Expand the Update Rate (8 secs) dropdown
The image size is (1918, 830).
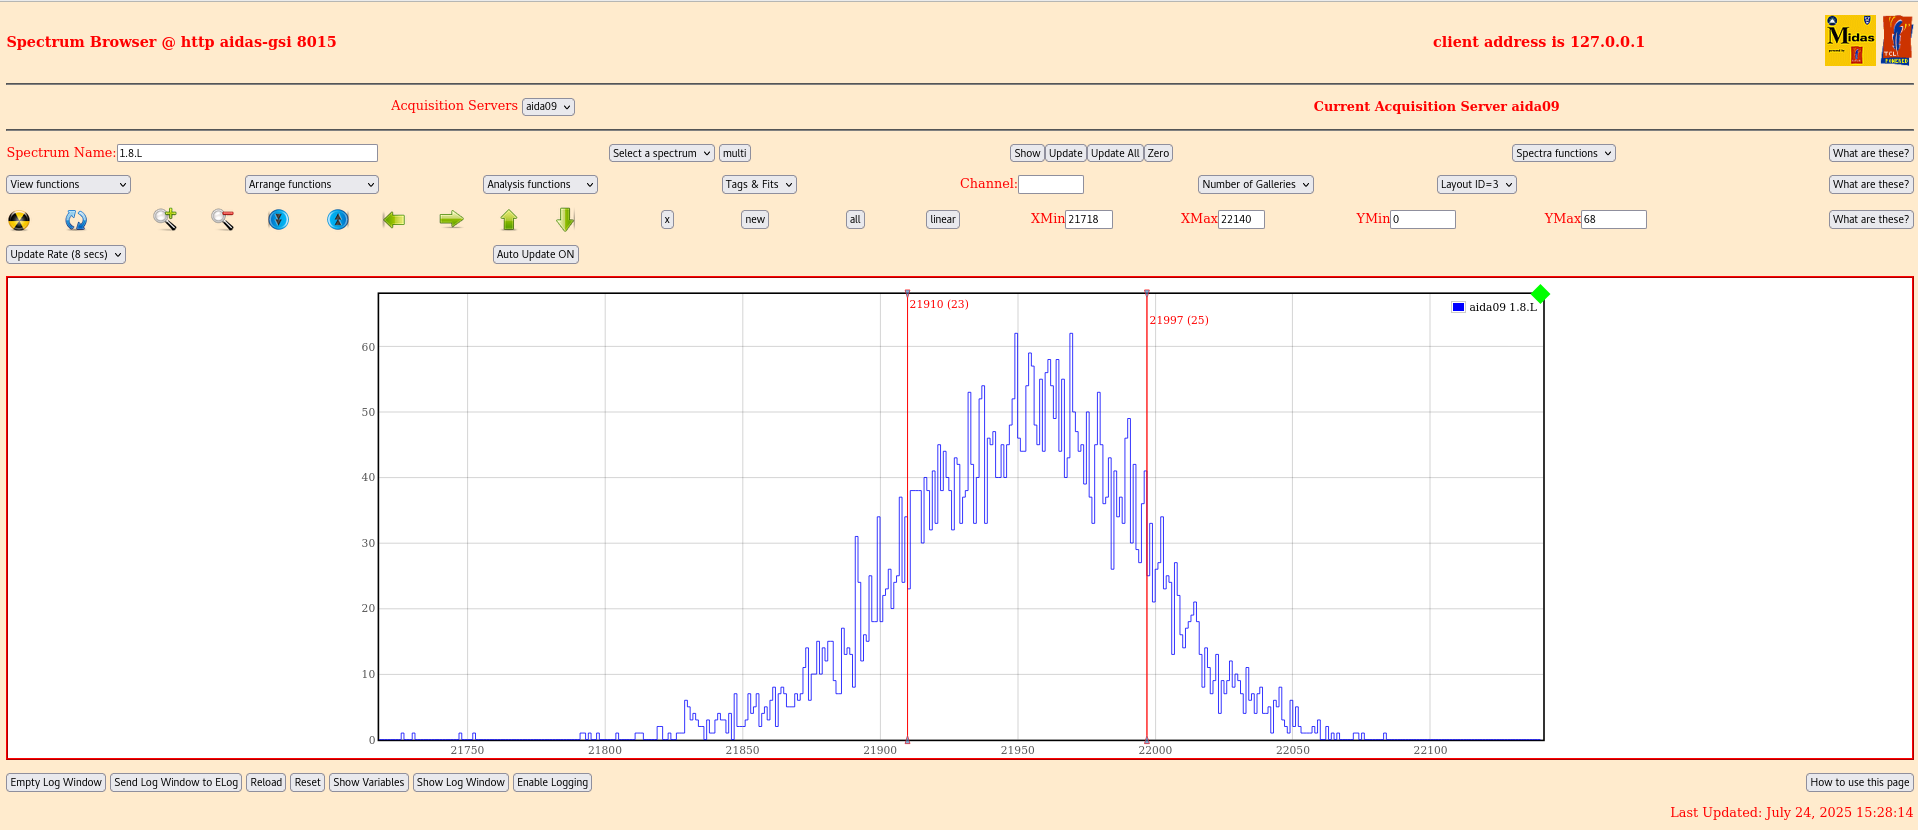pyautogui.click(x=66, y=254)
